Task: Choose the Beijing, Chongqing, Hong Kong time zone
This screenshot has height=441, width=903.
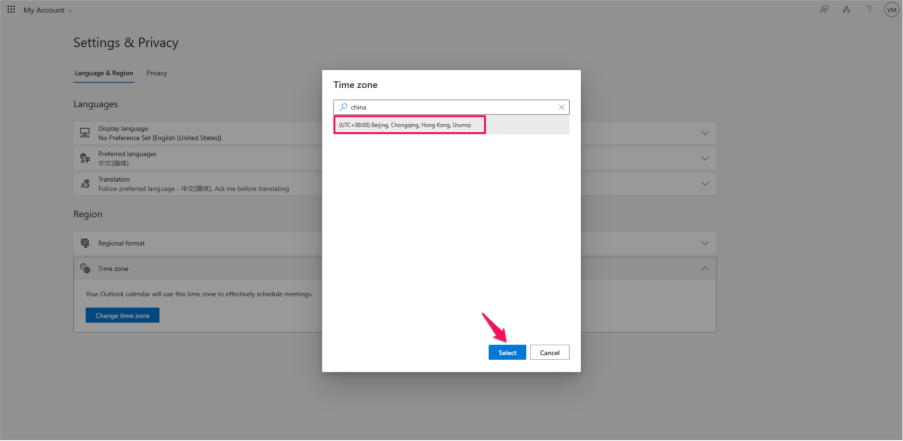Action: [x=410, y=125]
